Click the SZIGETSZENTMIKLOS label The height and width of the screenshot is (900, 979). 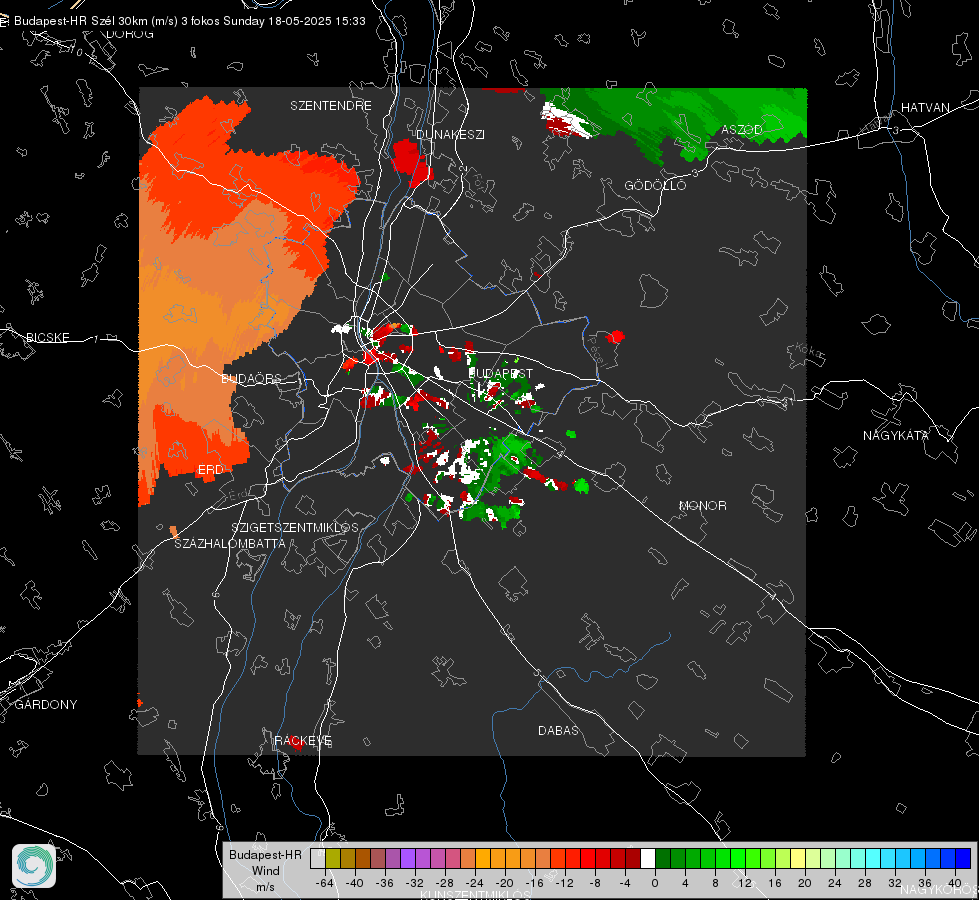tap(295, 528)
